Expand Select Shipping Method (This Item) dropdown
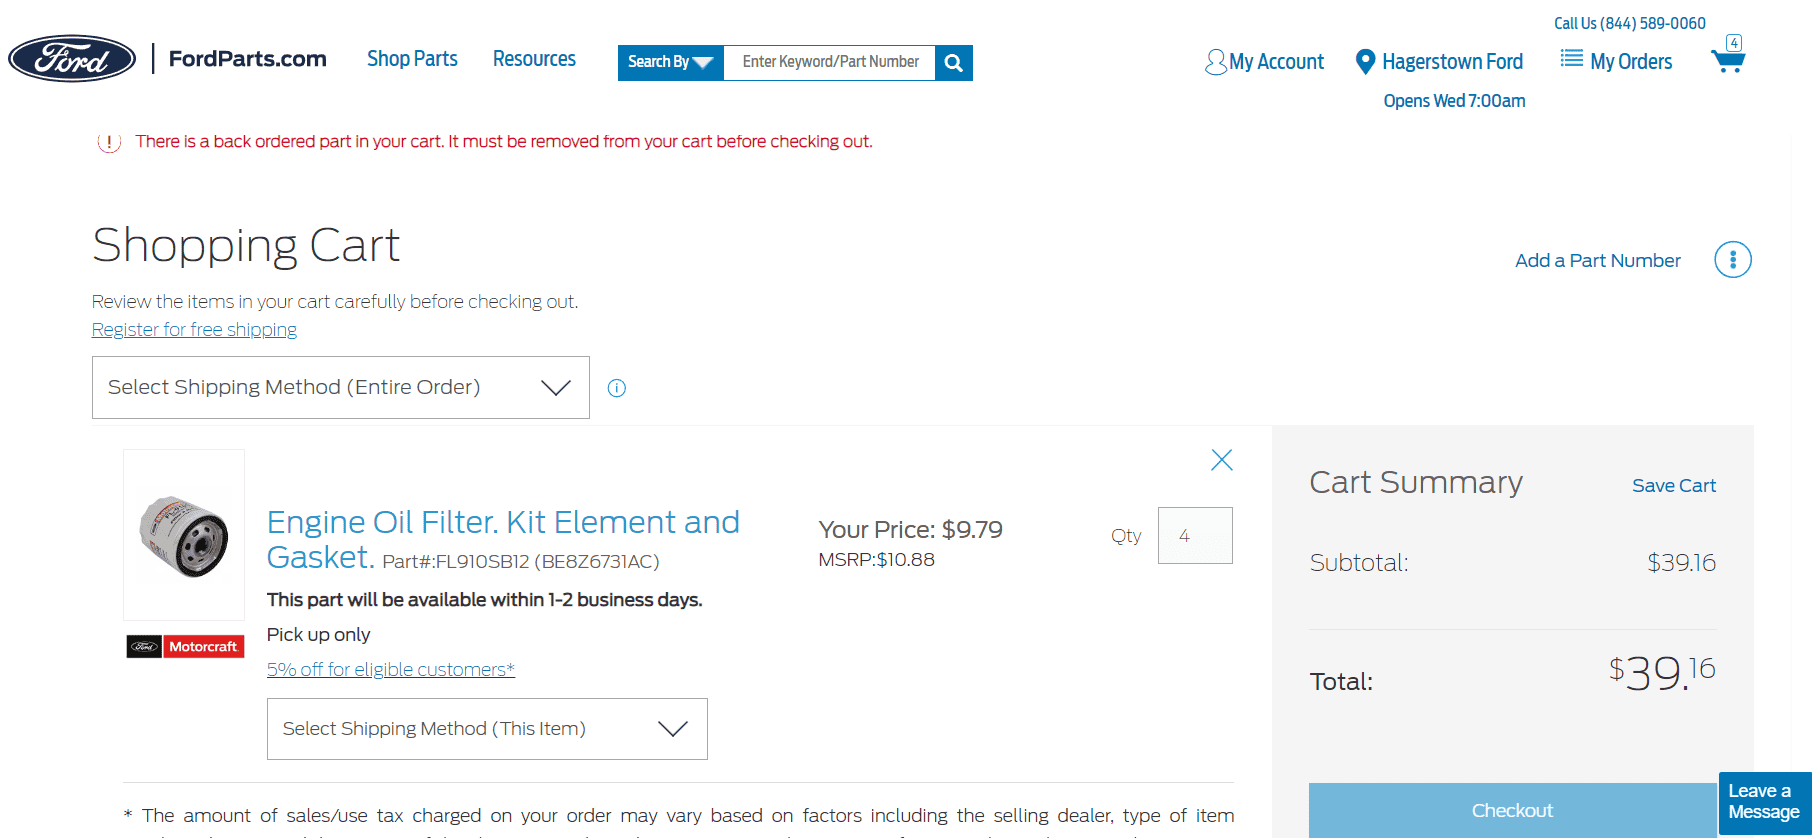Screen dimensions: 1812x838 487,729
